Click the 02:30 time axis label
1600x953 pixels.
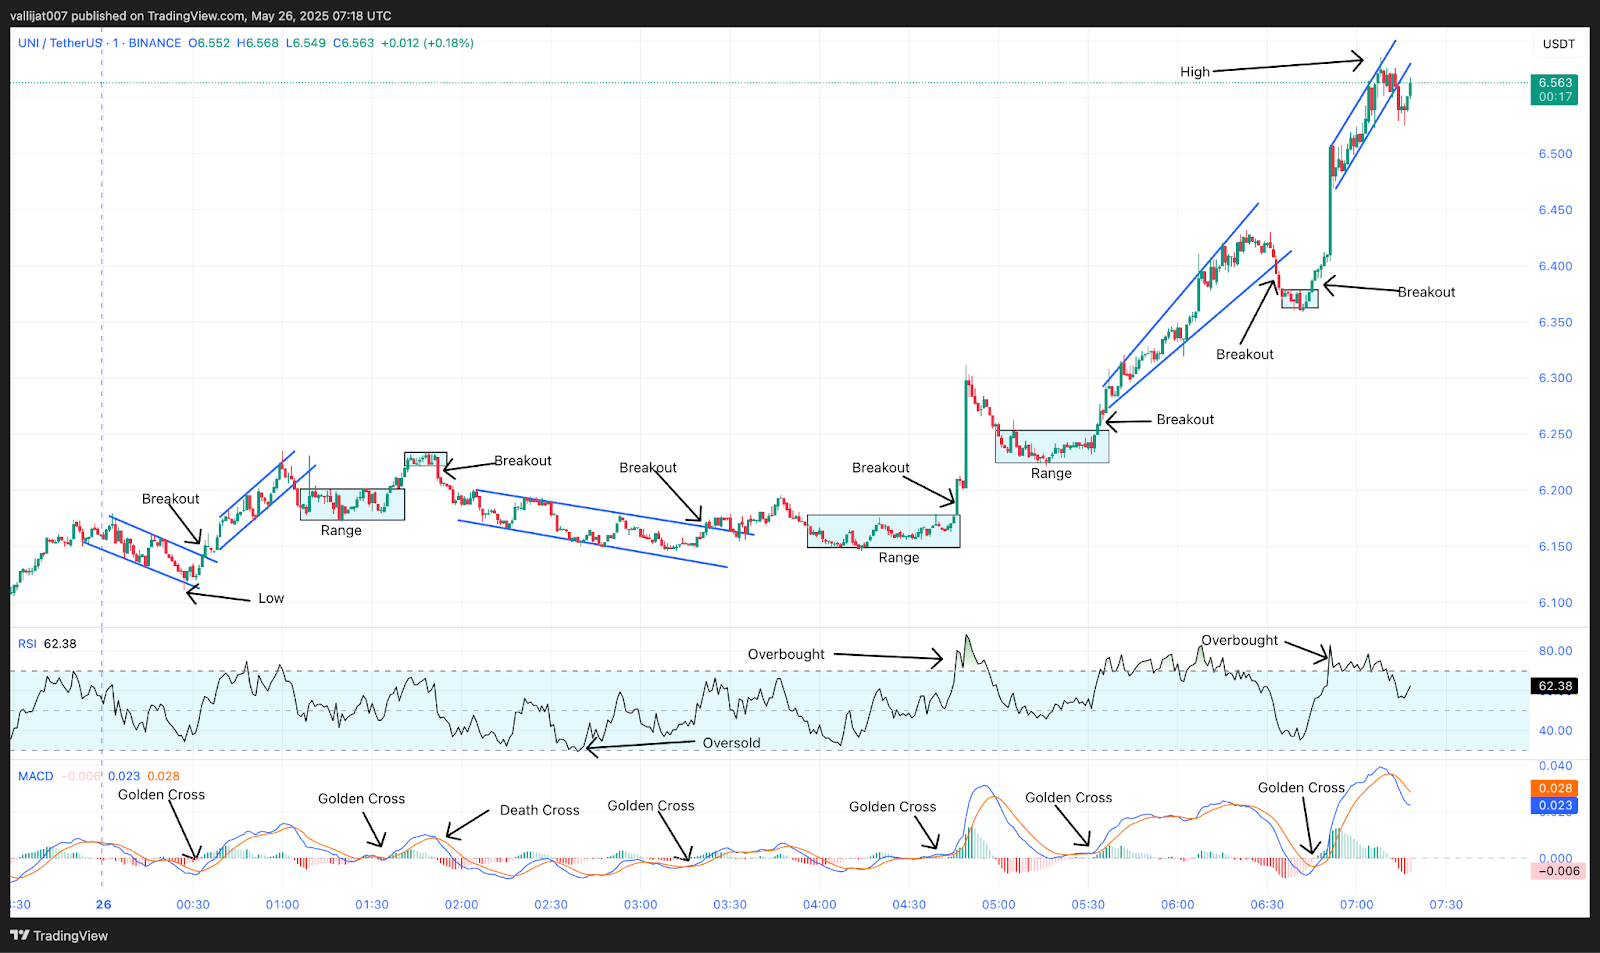(x=551, y=904)
